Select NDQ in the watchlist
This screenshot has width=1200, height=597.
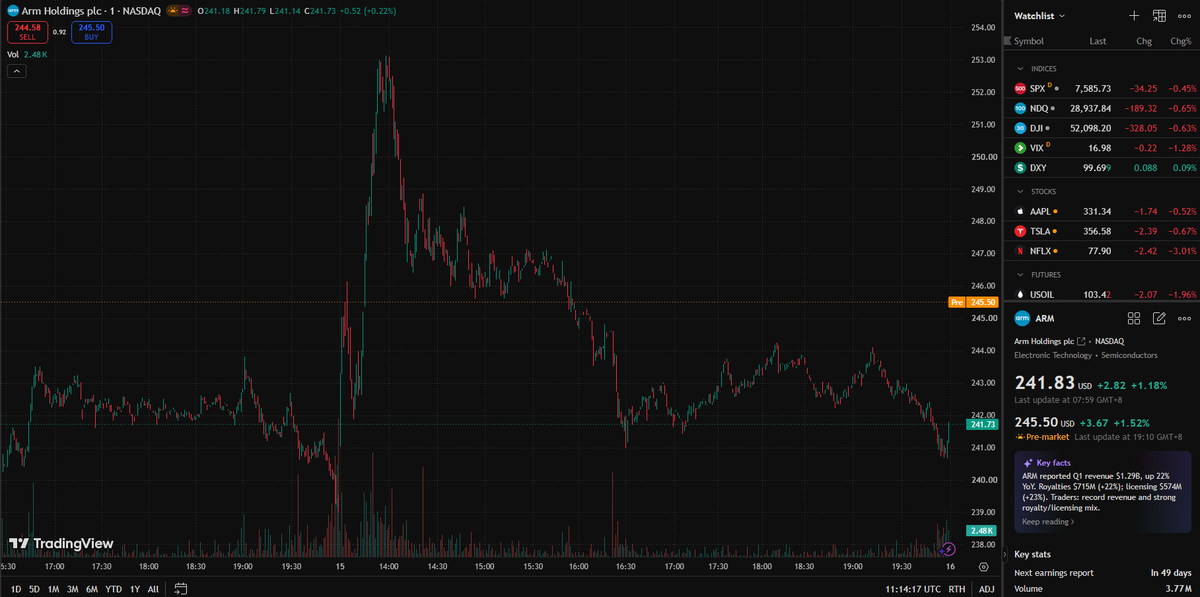tap(1102, 107)
